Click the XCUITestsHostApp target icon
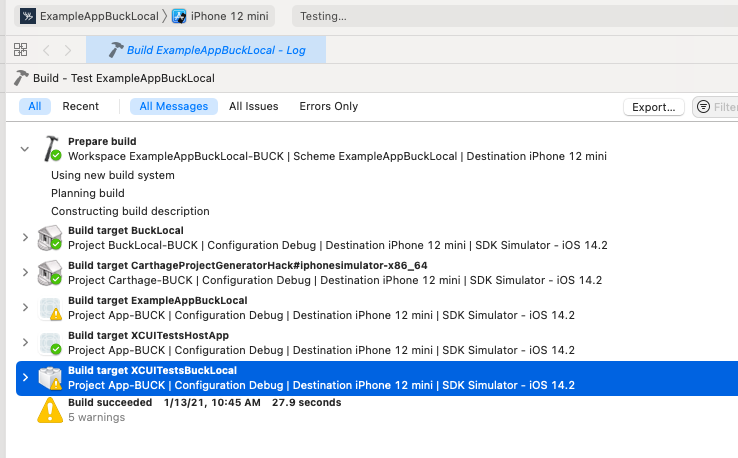The height and width of the screenshot is (458, 738). point(50,343)
